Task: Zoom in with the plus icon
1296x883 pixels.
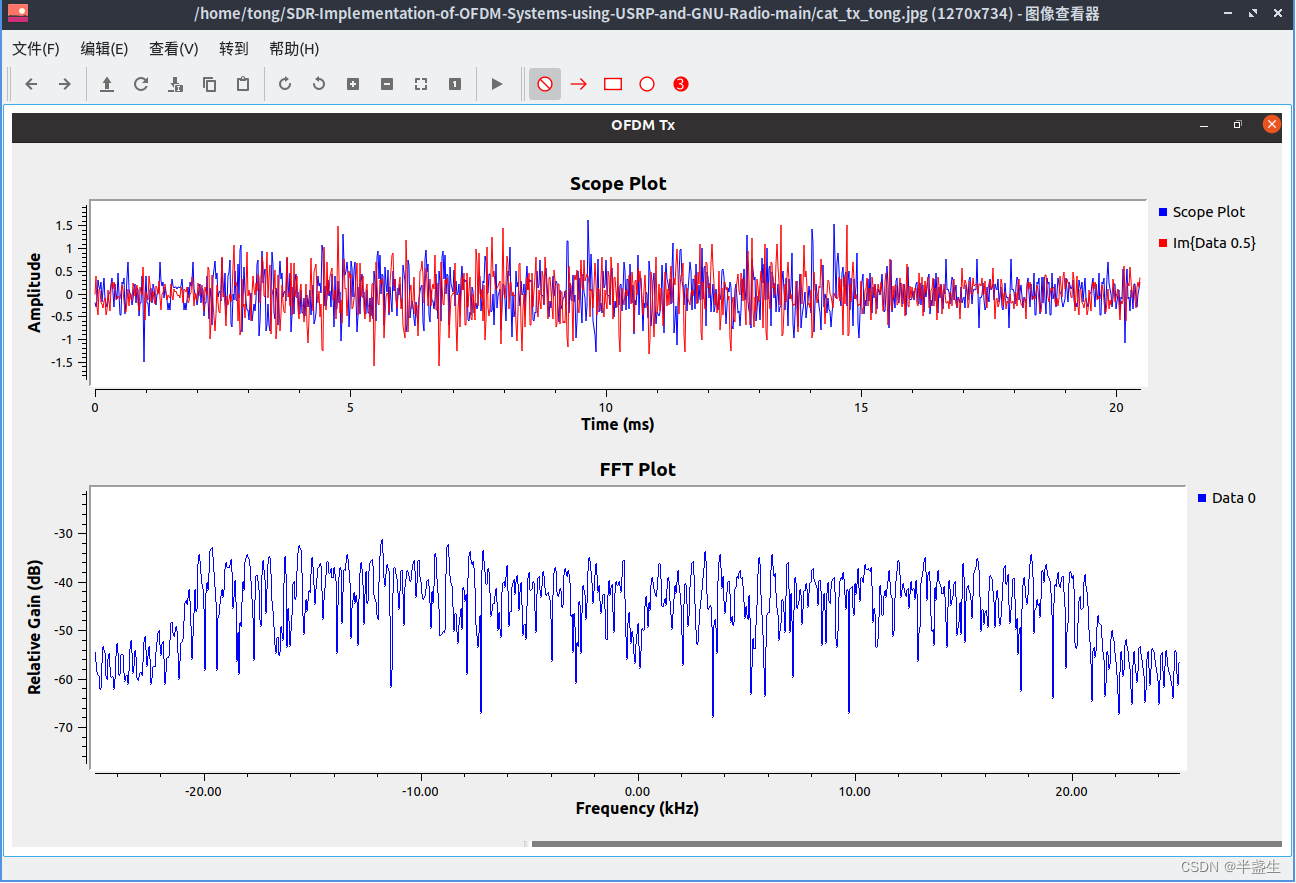Action: 353,84
